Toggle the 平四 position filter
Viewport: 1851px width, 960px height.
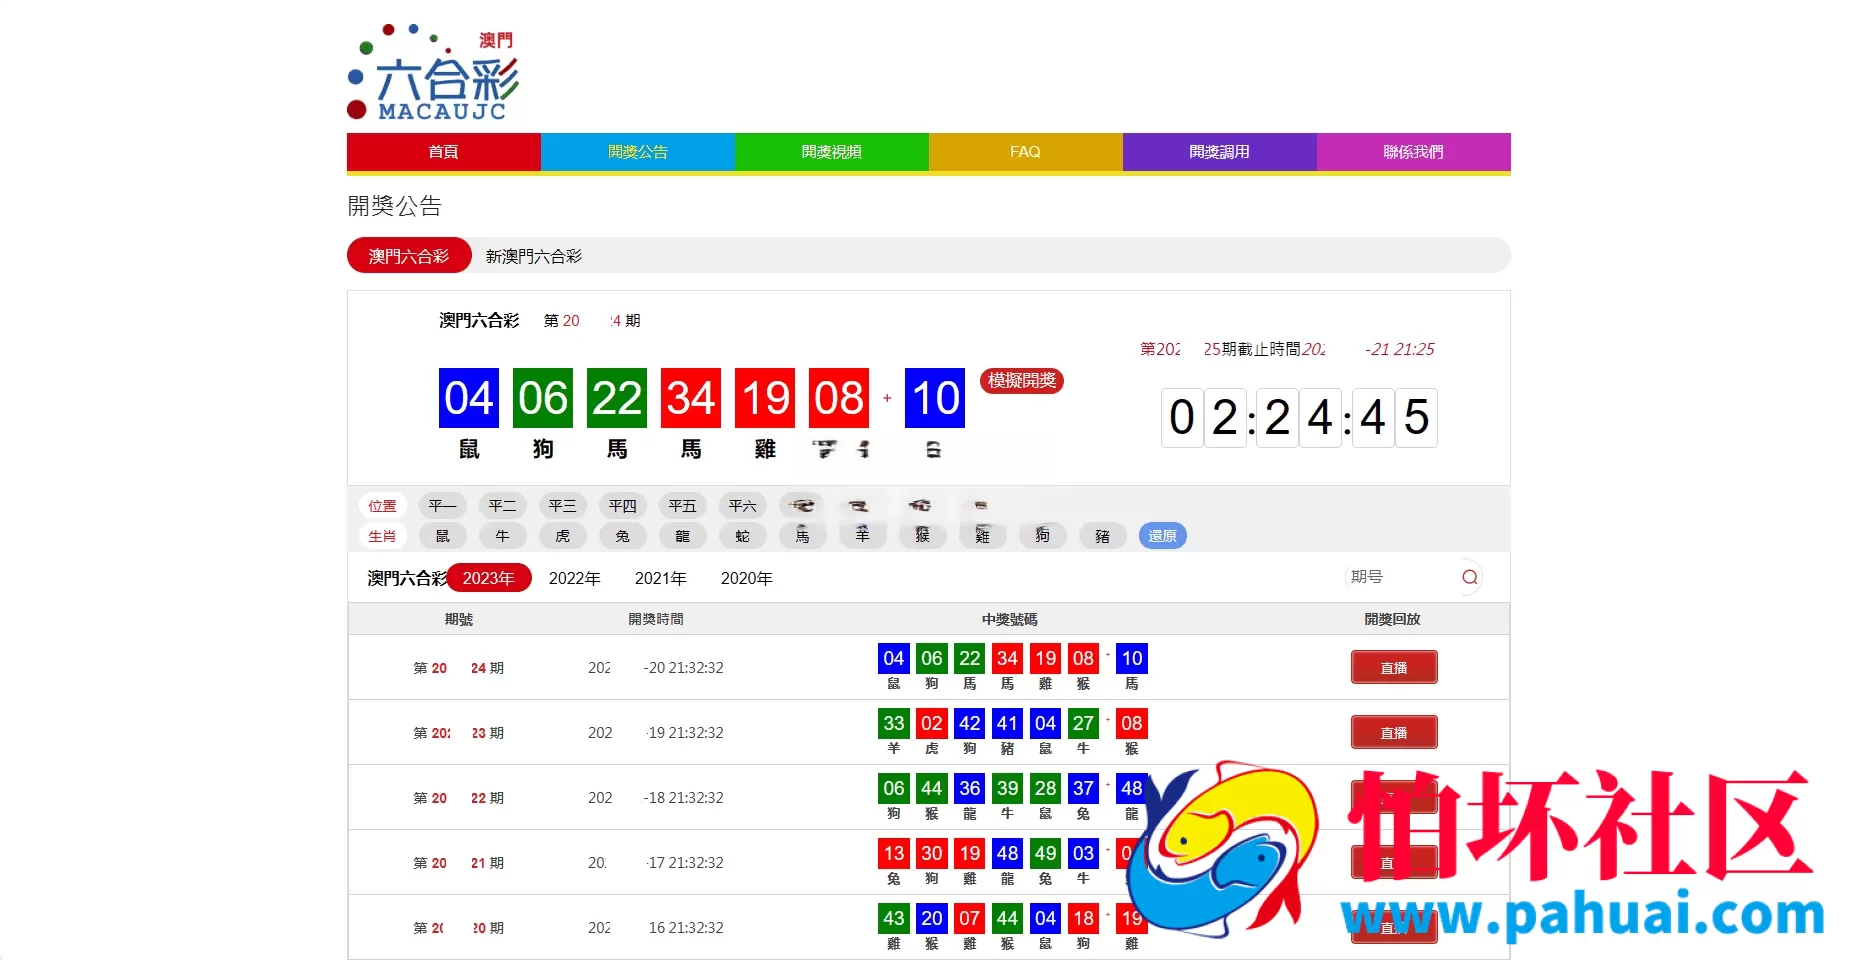[622, 506]
